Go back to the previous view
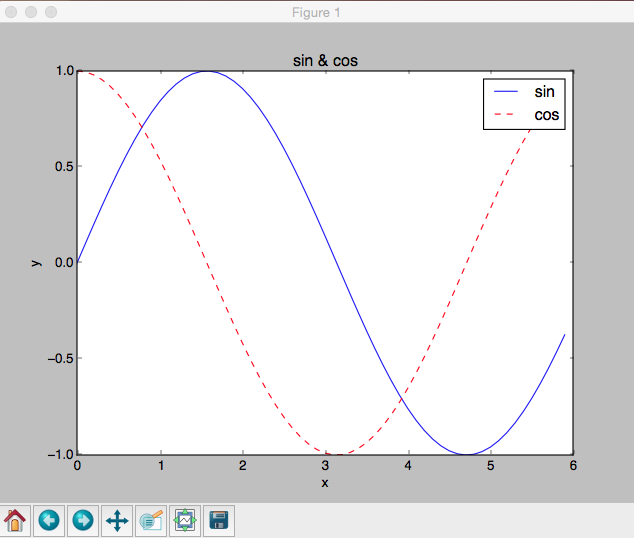The width and height of the screenshot is (634, 538). point(49,521)
